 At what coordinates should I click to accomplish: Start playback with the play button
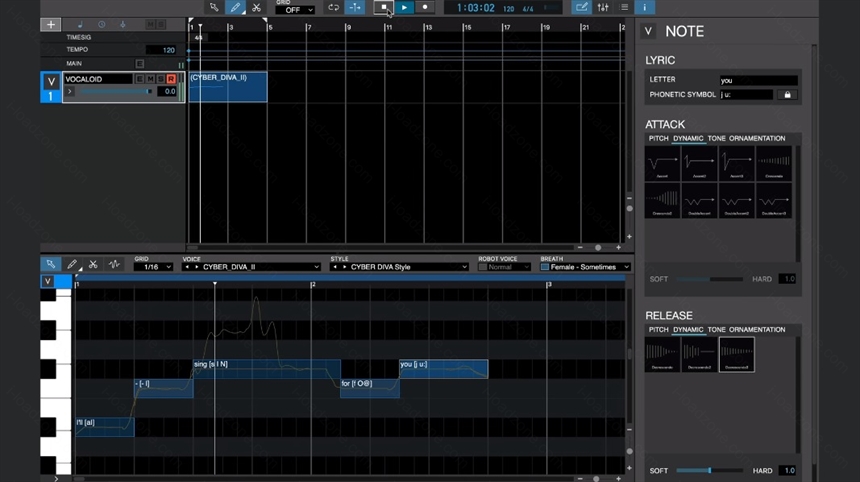pos(404,7)
